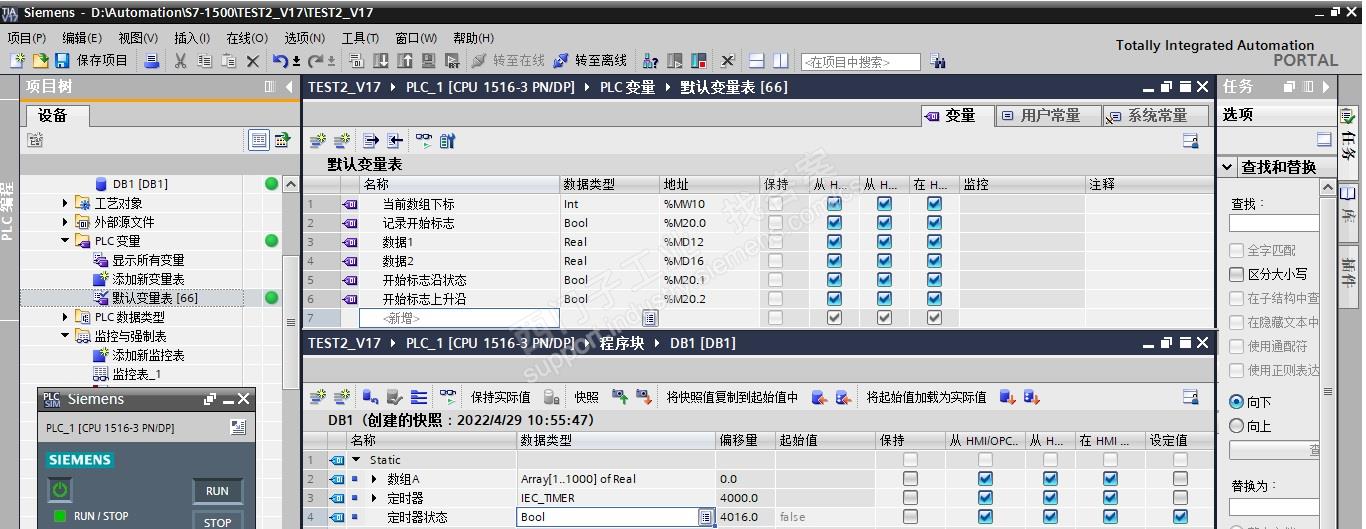1366x529 pixels.
Task: Toggle 保持 checkbox for 数组A in DB1
Action: 910,479
